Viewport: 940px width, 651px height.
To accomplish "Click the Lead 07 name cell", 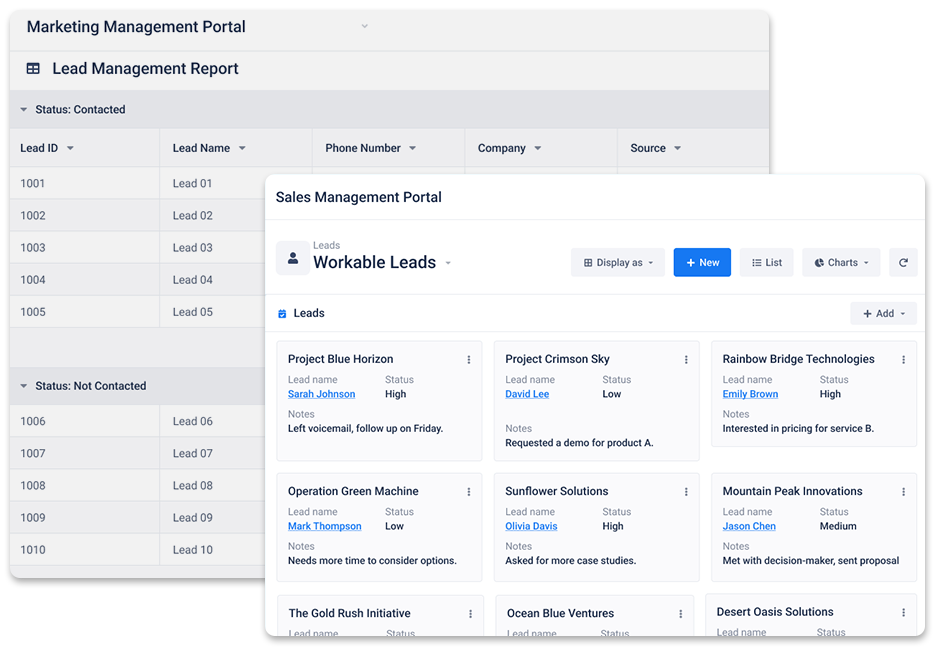I will pos(213,454).
